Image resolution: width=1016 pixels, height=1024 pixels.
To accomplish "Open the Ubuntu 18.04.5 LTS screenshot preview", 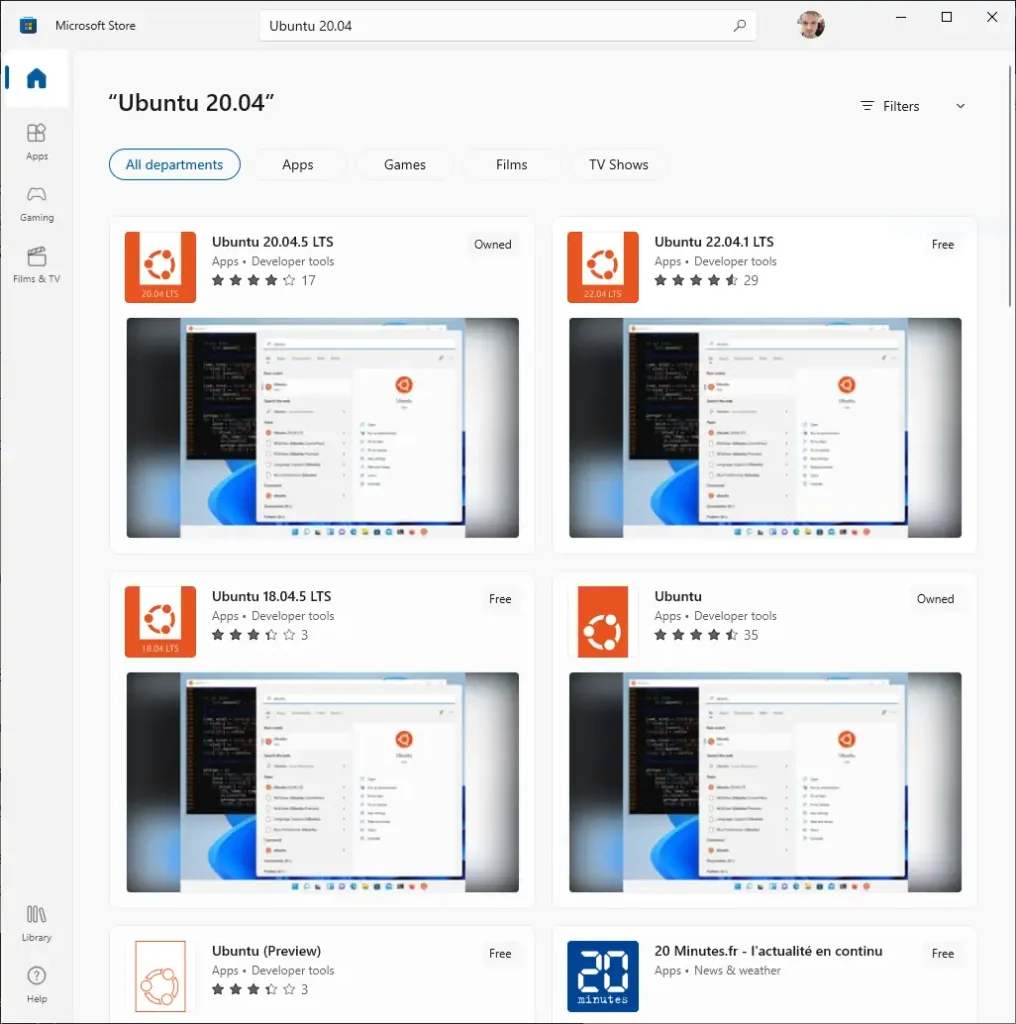I will click(x=323, y=782).
